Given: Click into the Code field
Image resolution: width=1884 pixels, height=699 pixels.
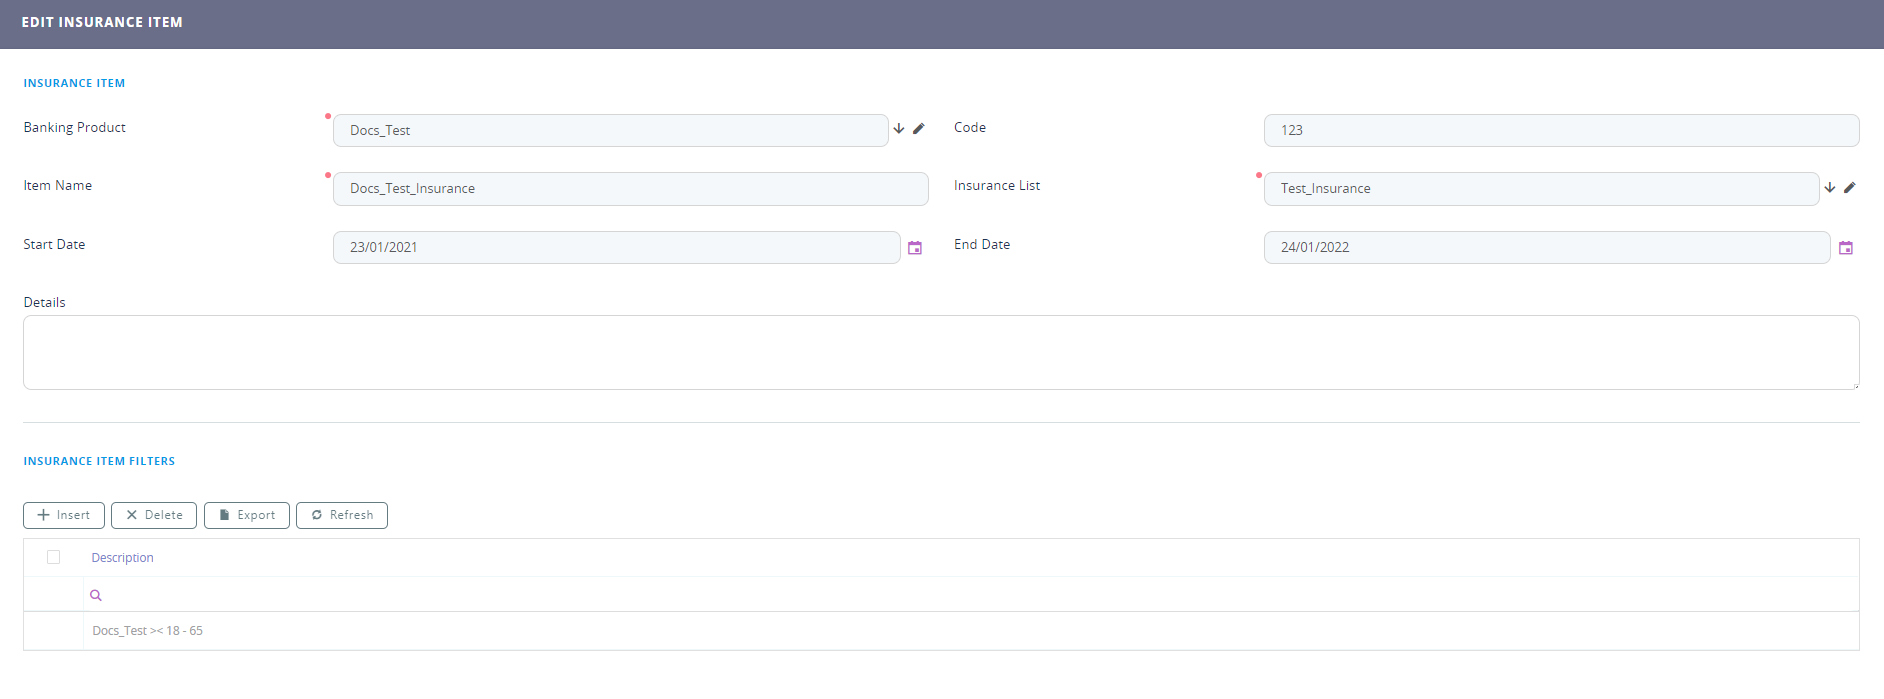Looking at the screenshot, I should click(x=1560, y=130).
